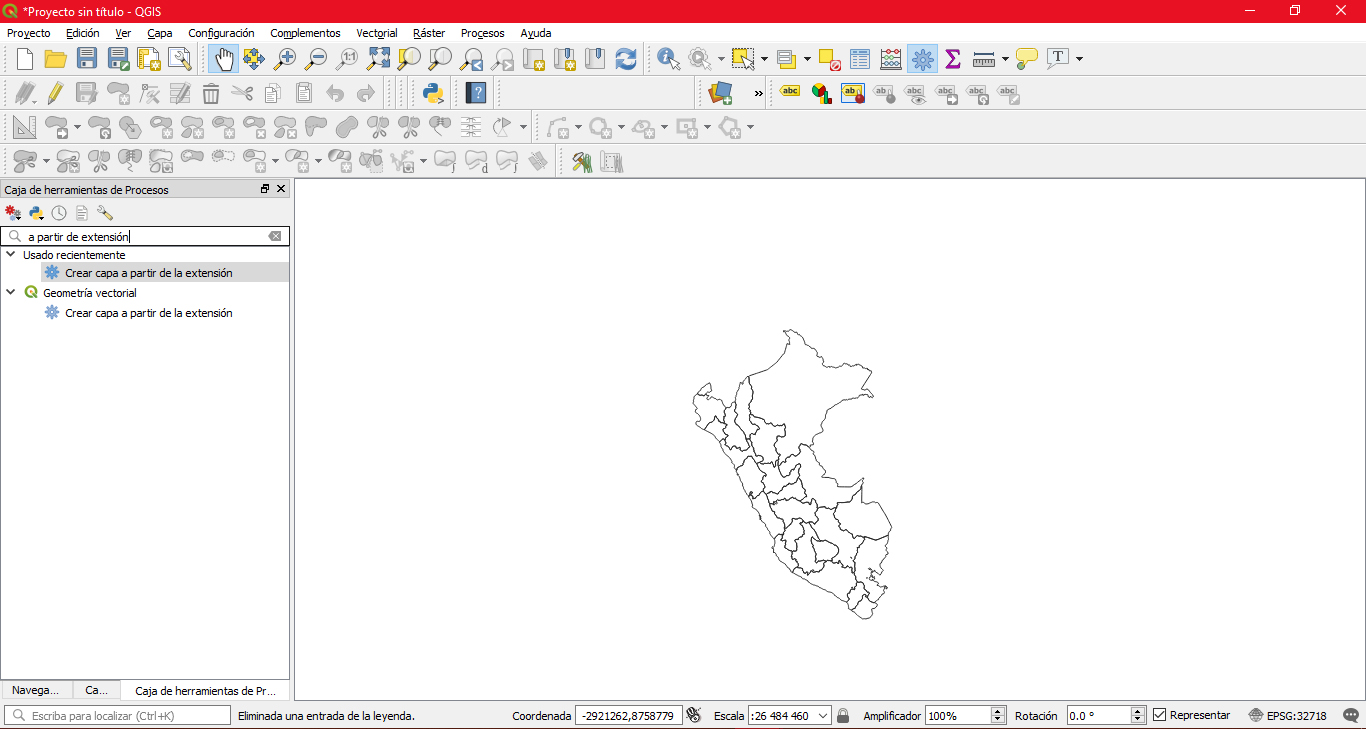Viewport: 1366px width, 729px height.
Task: Select the Identify Features tool
Action: click(x=667, y=59)
